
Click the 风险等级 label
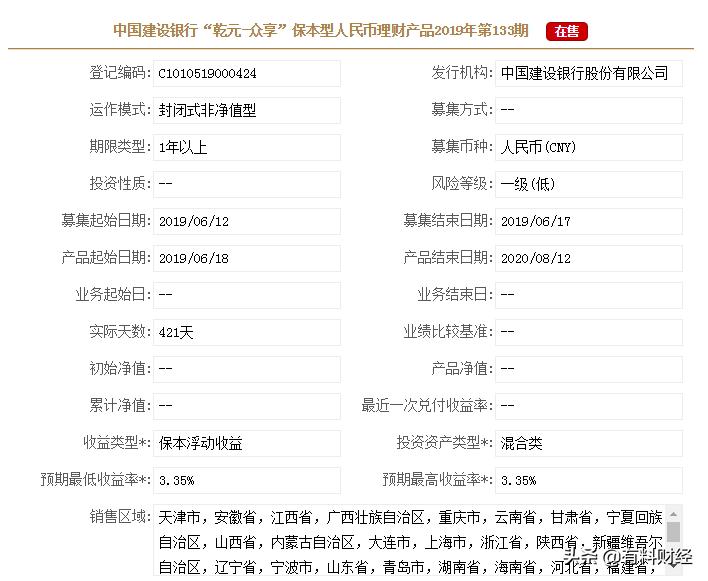462,184
